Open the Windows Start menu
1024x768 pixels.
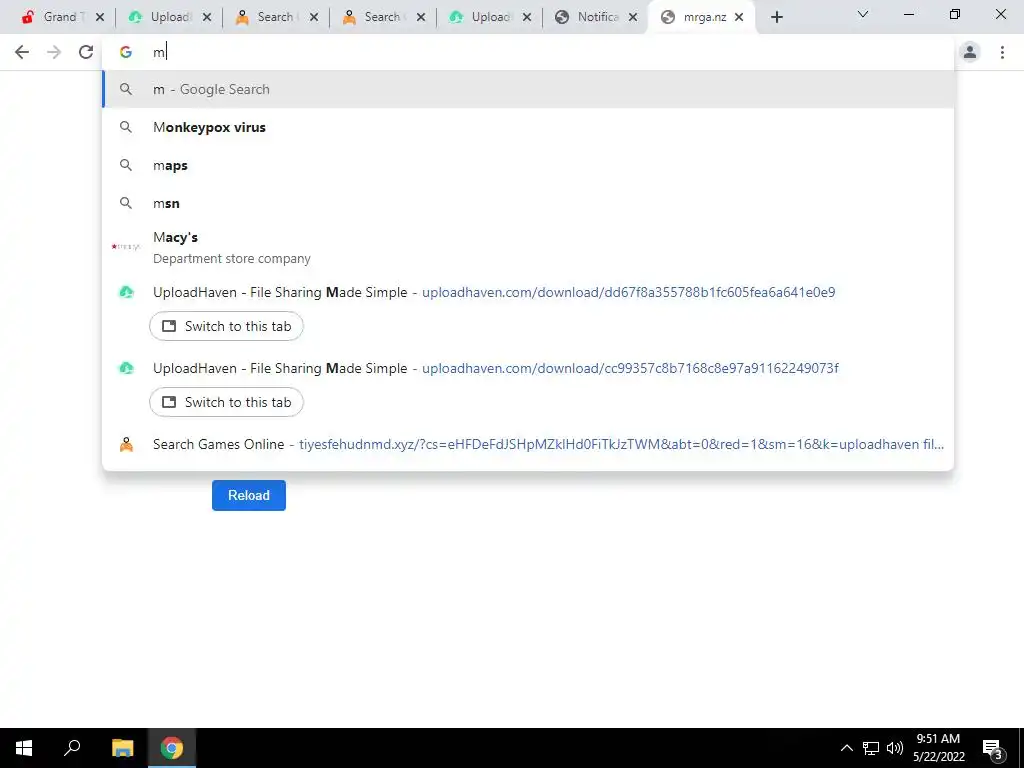pyautogui.click(x=24, y=748)
